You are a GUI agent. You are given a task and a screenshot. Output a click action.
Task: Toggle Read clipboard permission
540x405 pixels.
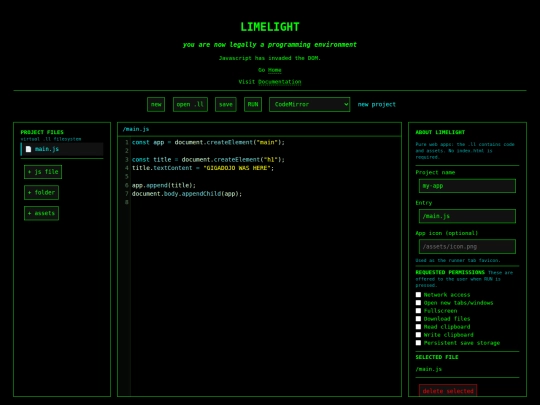(x=418, y=327)
